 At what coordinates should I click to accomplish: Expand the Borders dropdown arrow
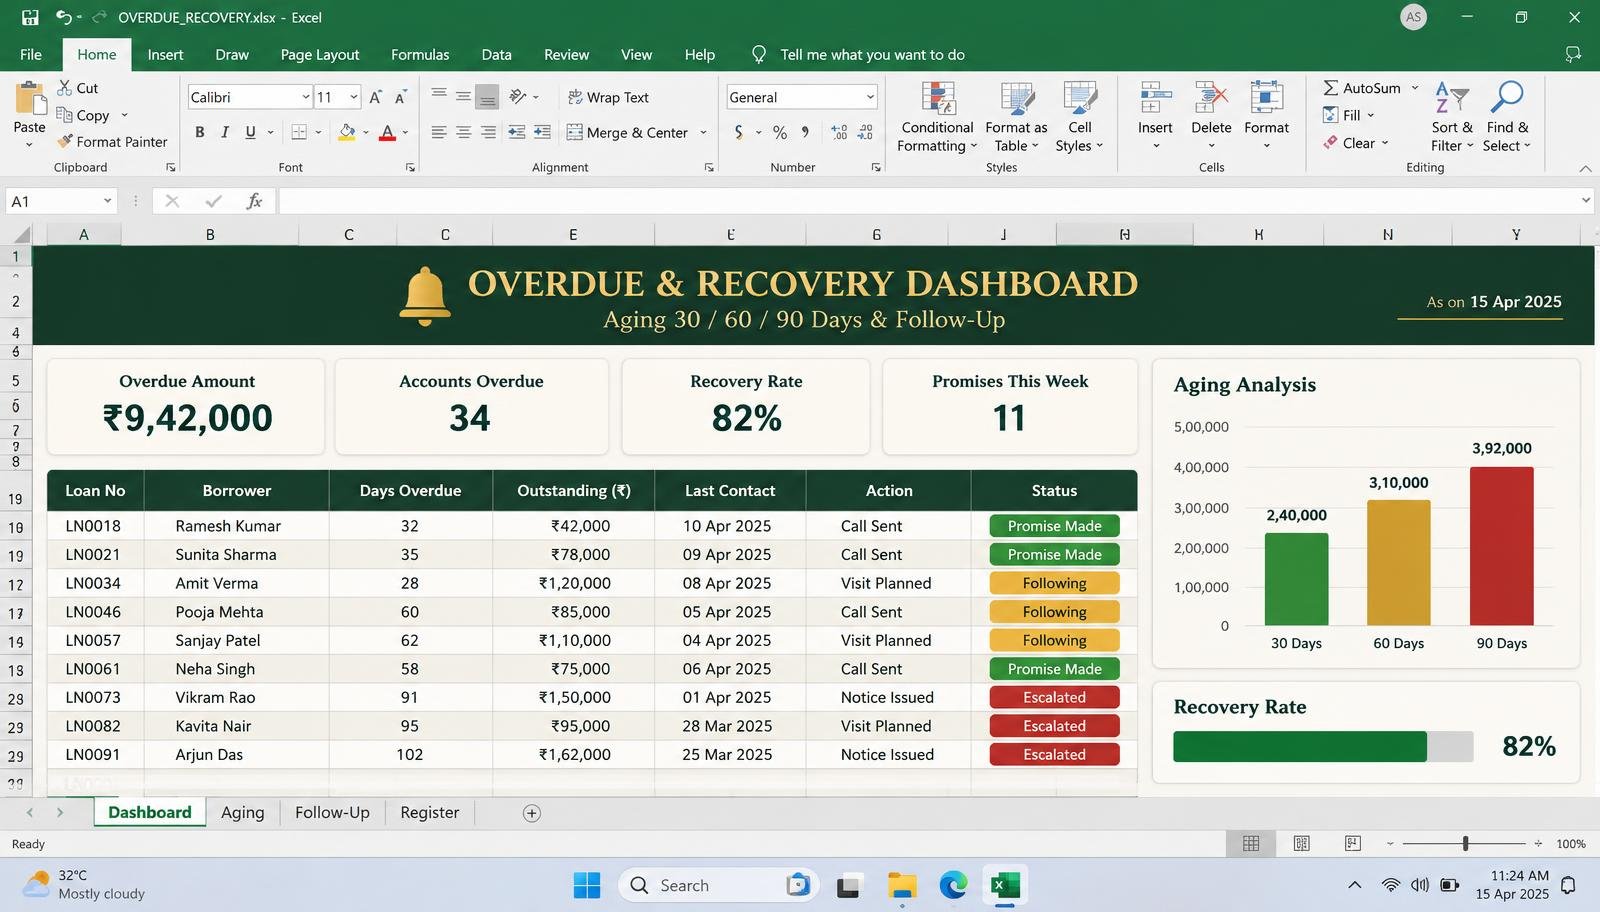pos(318,132)
